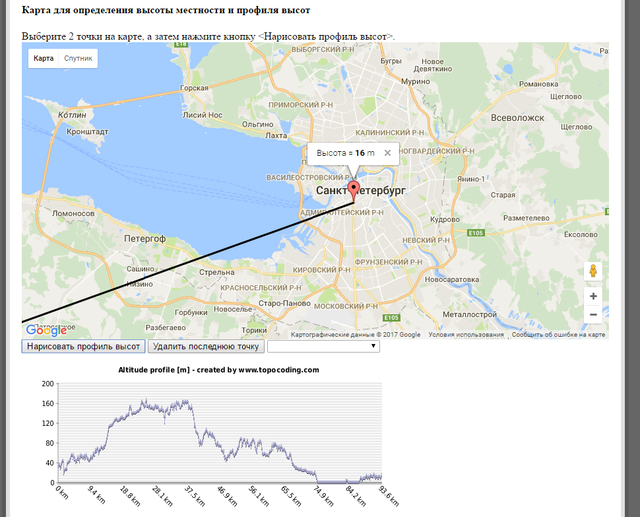Select the Карта map view
Viewport: 640px width, 517px height.
click(x=44, y=59)
